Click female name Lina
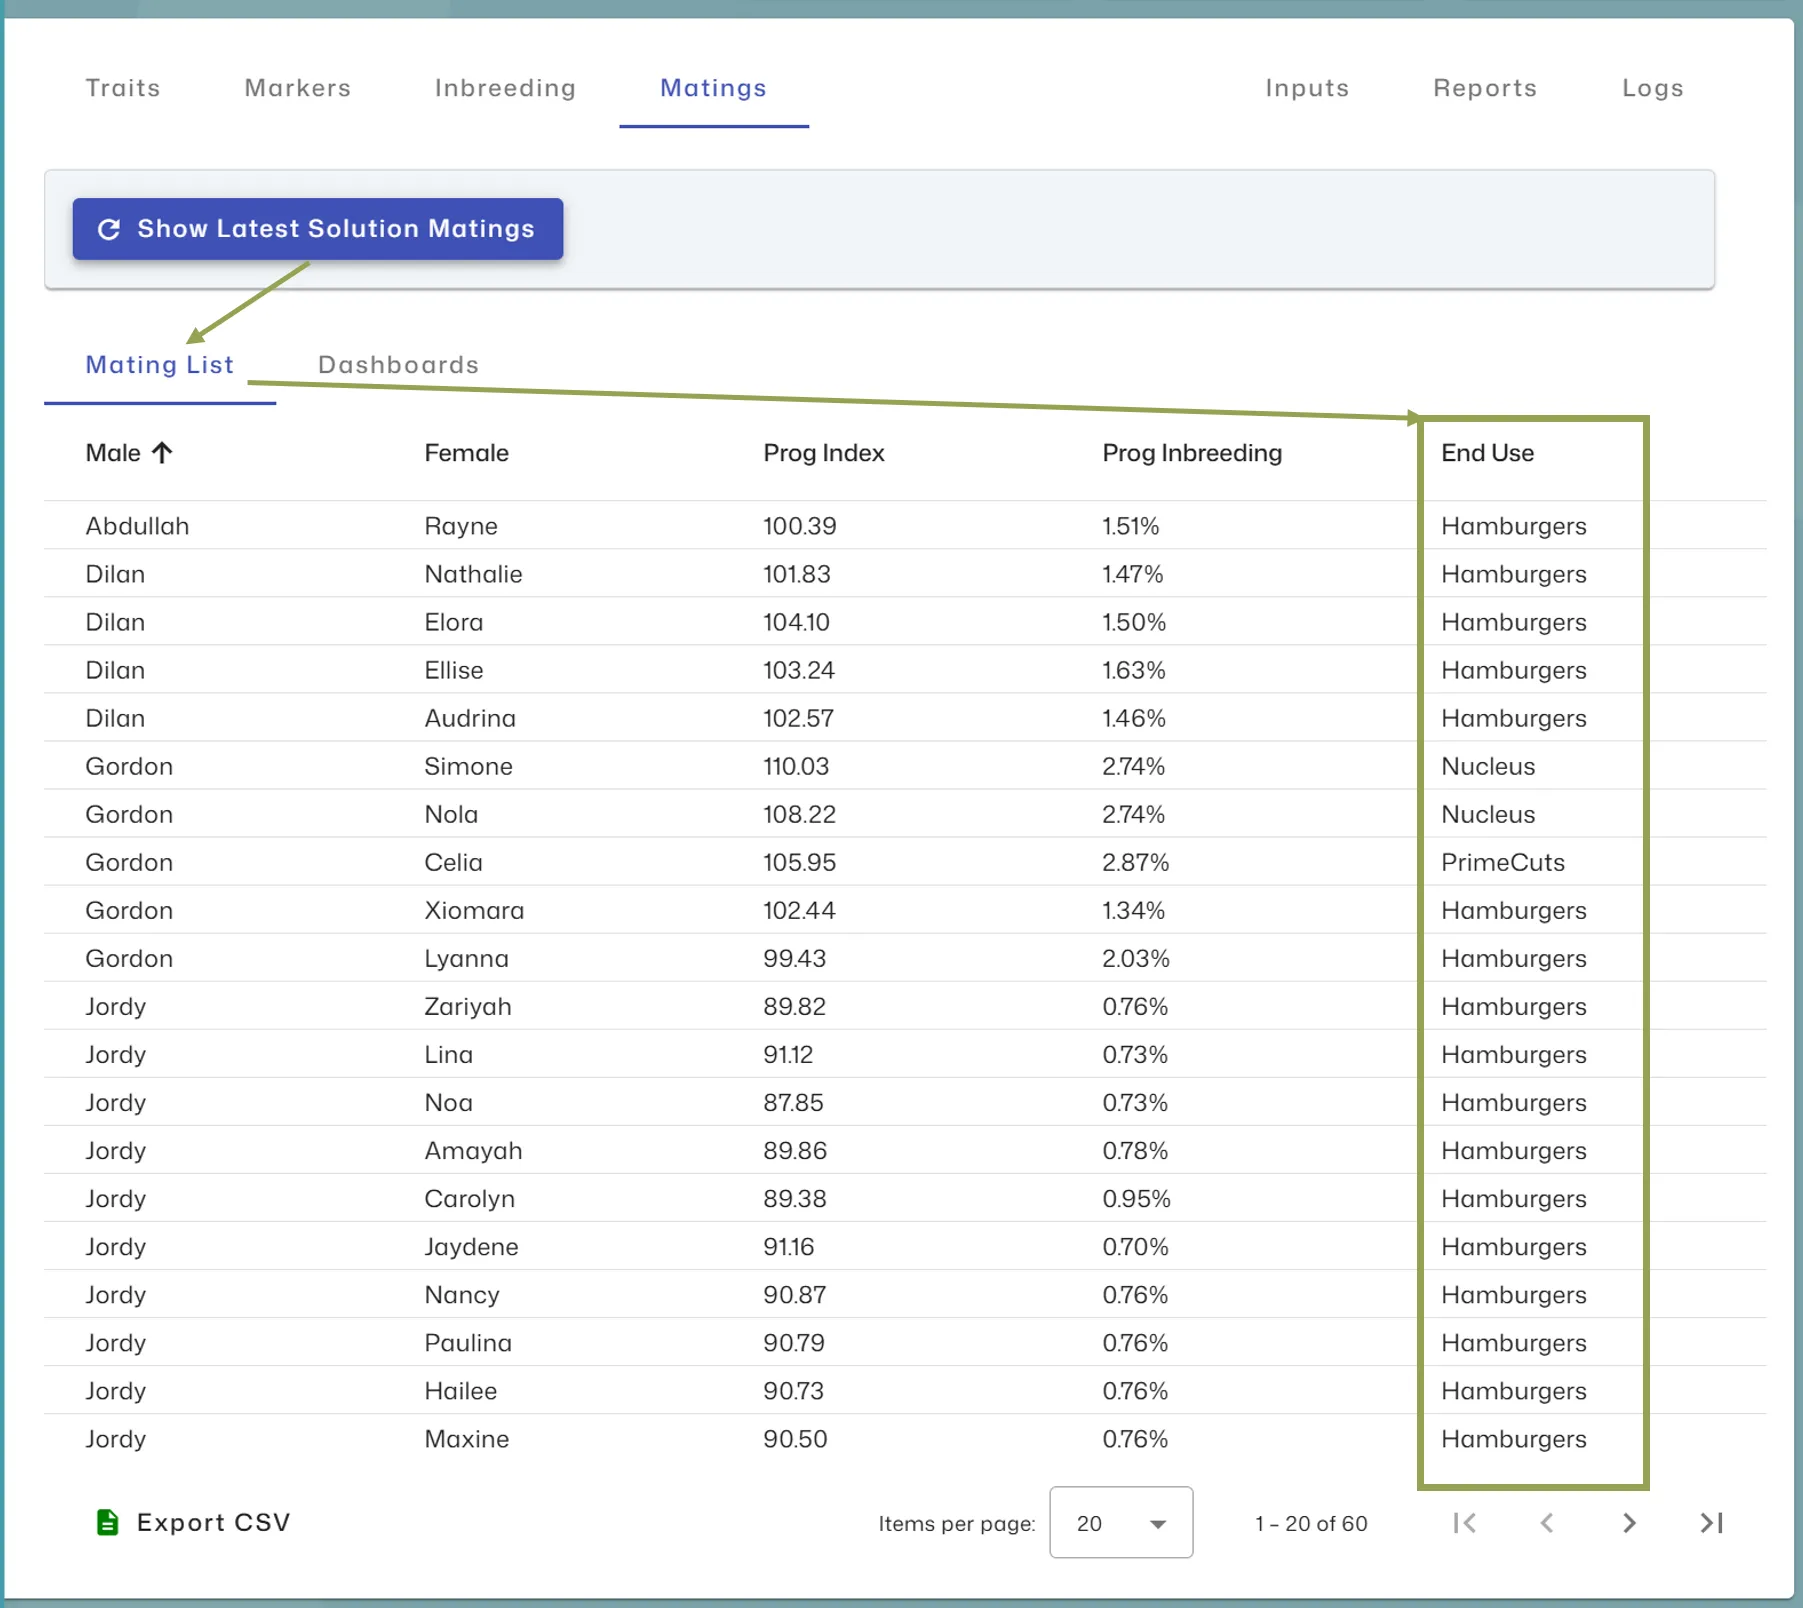This screenshot has width=1803, height=1608. (x=448, y=1054)
